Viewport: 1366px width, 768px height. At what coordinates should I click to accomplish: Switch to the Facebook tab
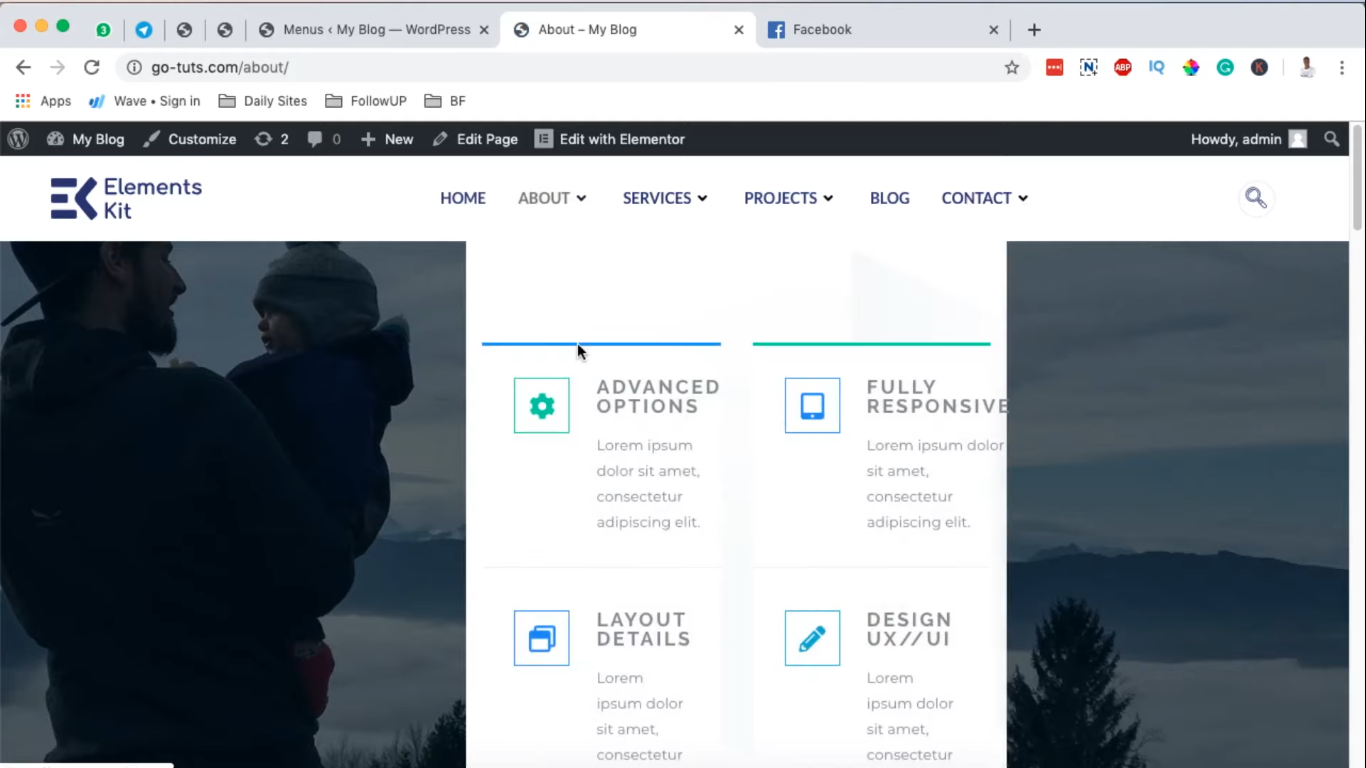882,29
